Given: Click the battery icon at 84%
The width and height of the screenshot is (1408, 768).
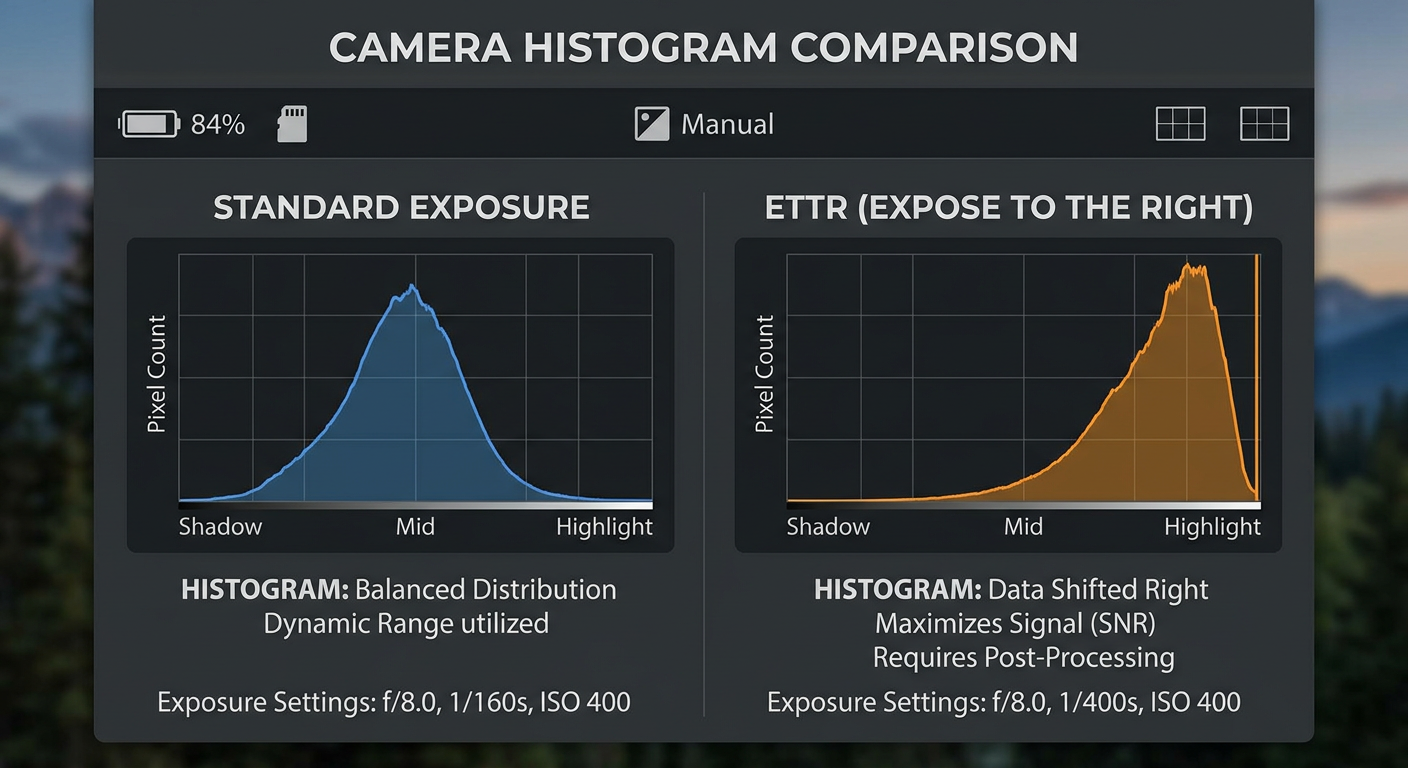Looking at the screenshot, I should pos(149,124).
